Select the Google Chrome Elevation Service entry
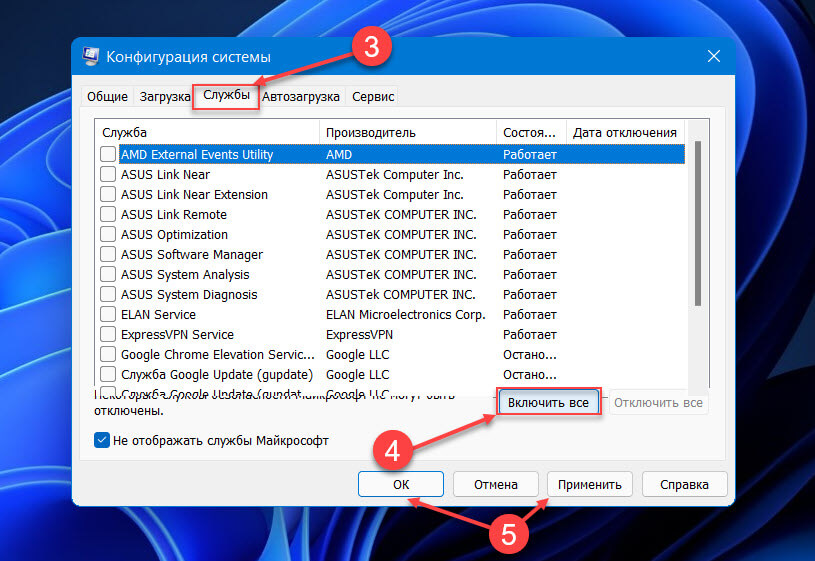The width and height of the screenshot is (815, 561). pos(218,355)
